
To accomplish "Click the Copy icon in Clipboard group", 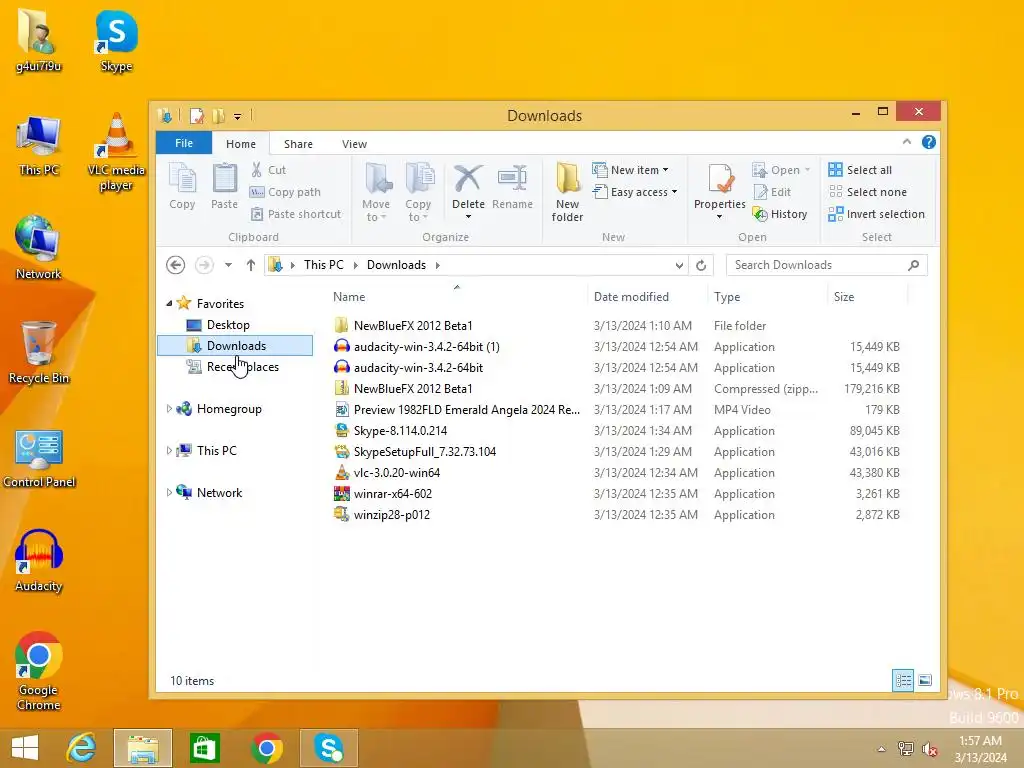I will tap(182, 186).
